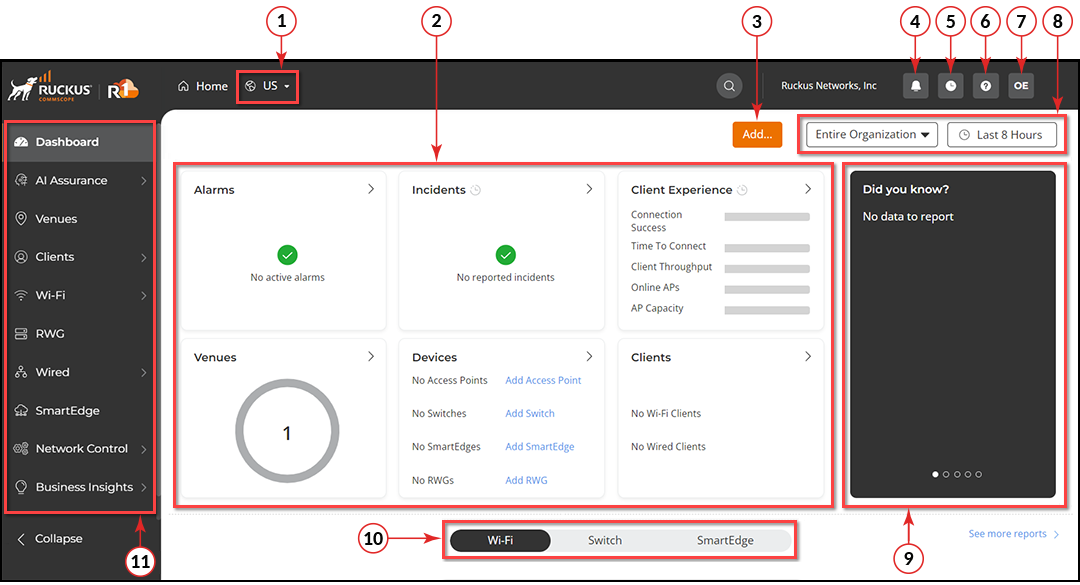
Task: Click the Venues pin icon
Action: [21, 218]
